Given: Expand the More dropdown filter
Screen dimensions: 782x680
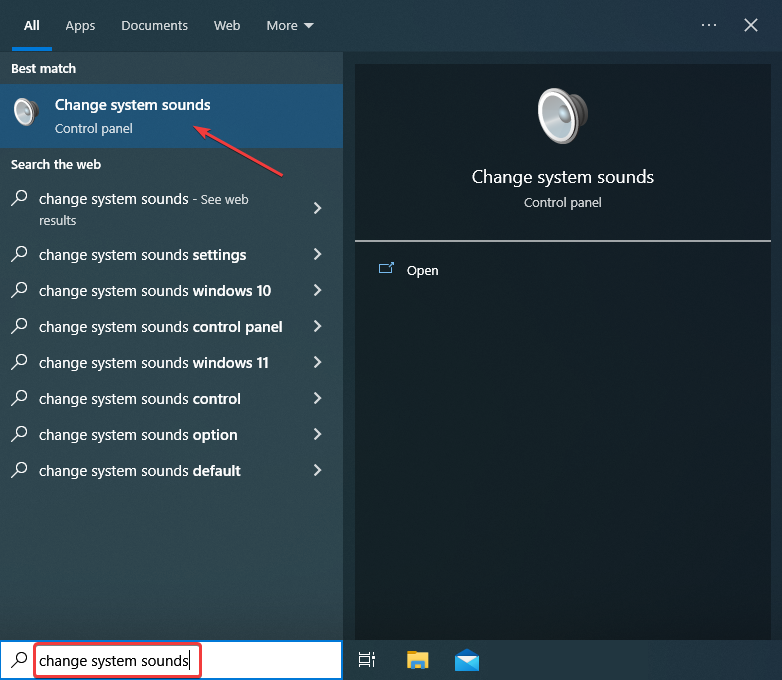Looking at the screenshot, I should pyautogui.click(x=290, y=25).
